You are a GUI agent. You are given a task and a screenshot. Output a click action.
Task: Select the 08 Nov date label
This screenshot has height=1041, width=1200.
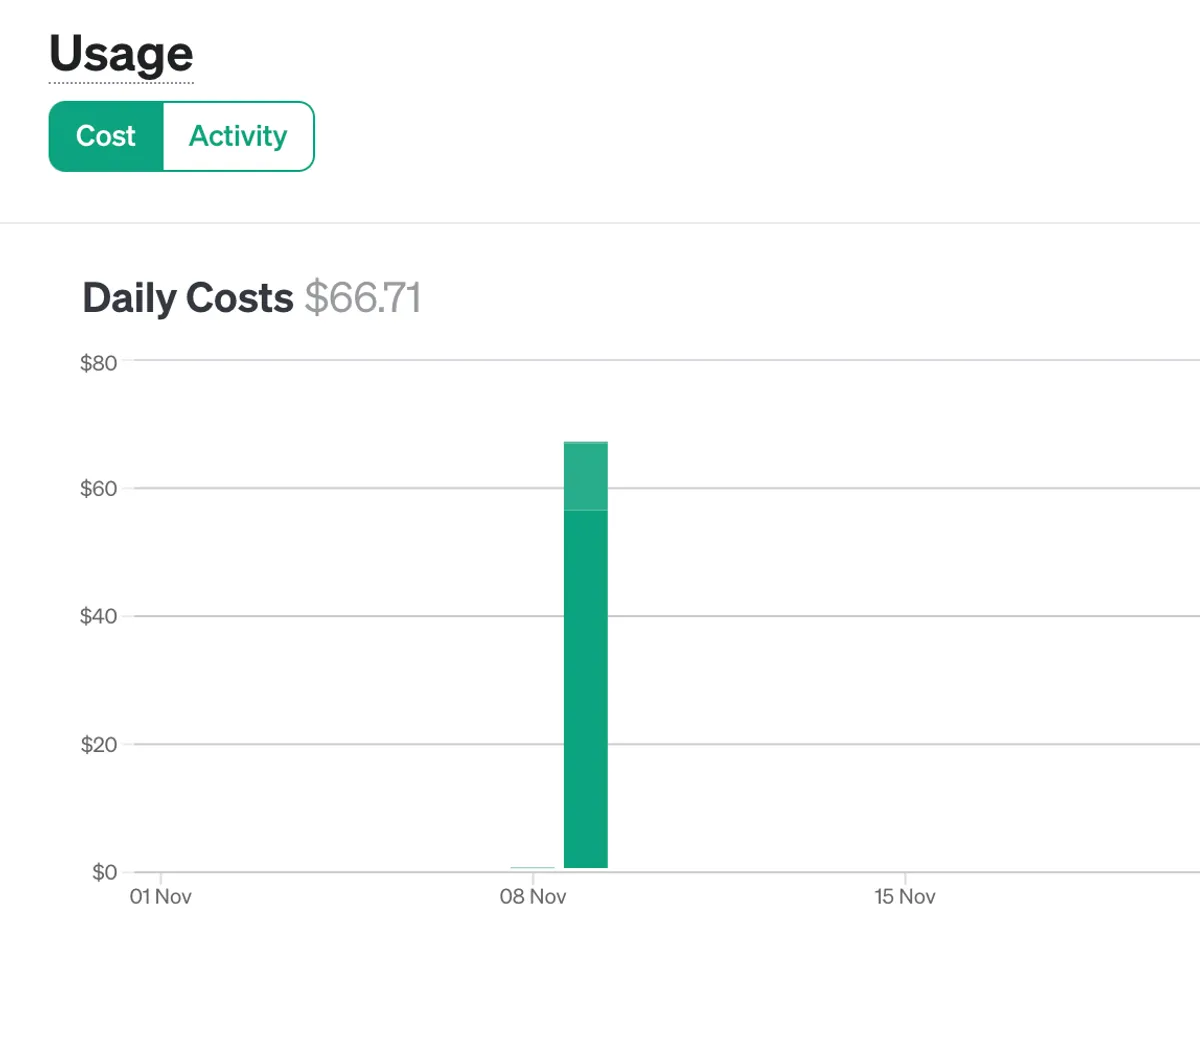[533, 897]
